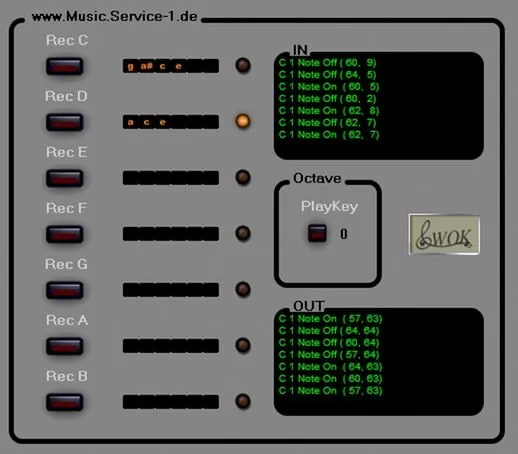The width and height of the screenshot is (518, 454).
Task: Click the empty Rec B note display
Action: [171, 402]
